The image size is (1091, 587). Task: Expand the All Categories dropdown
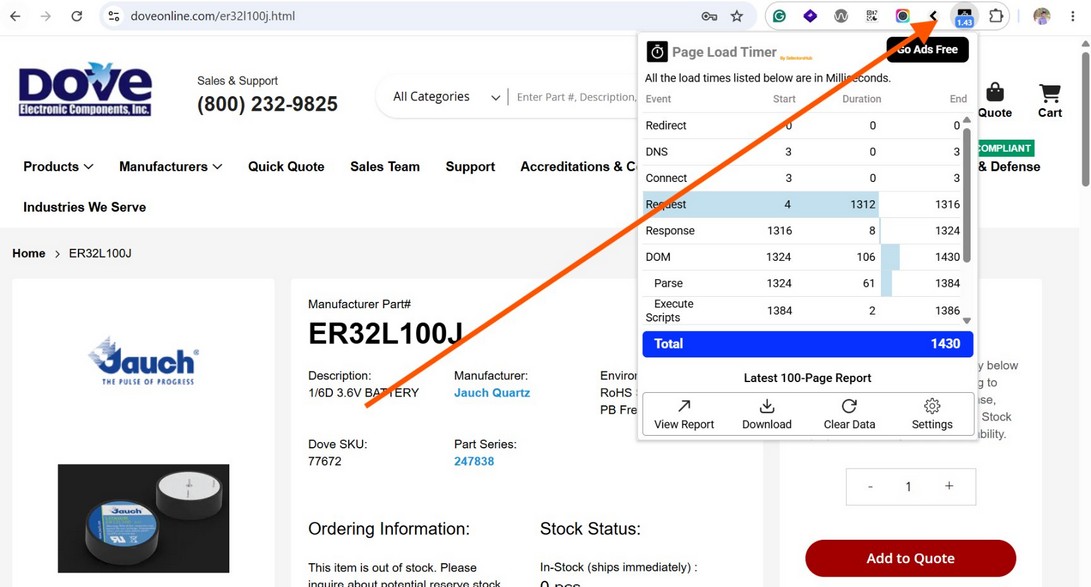click(x=446, y=97)
